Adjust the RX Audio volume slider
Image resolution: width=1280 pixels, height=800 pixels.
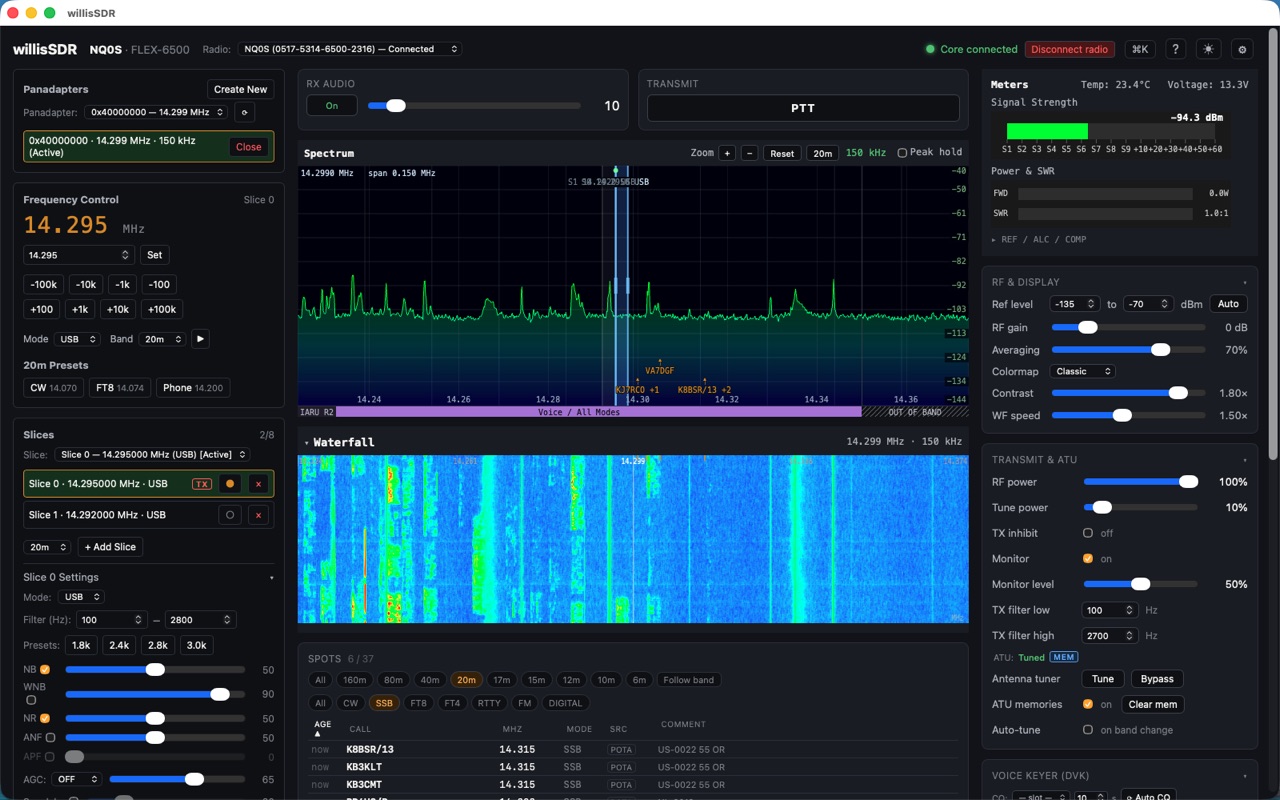474,105
